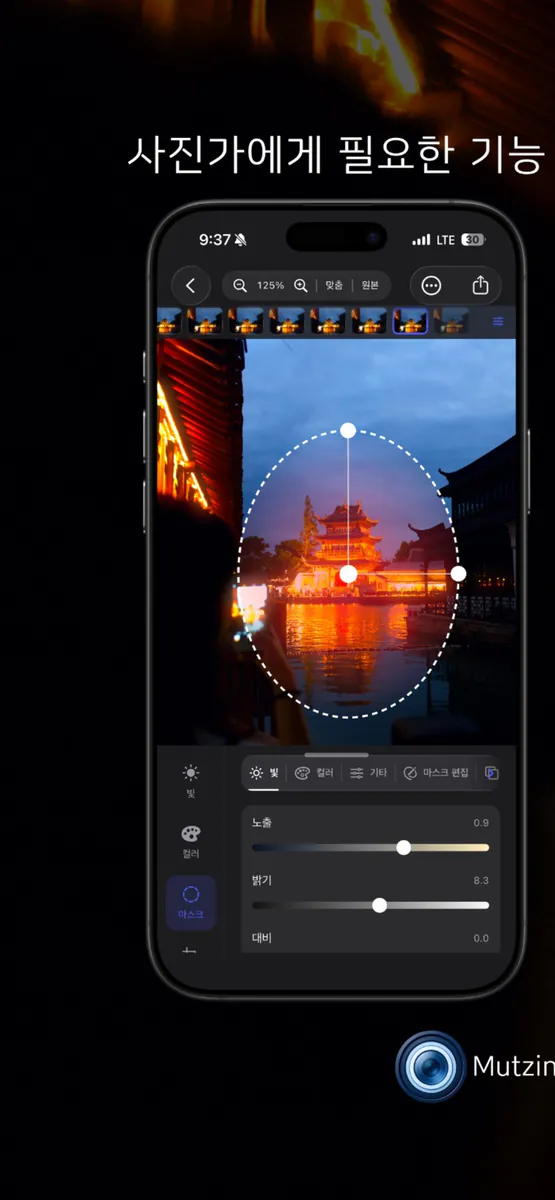
Task: Zoom in with the plus magnifier
Action: tap(300, 286)
